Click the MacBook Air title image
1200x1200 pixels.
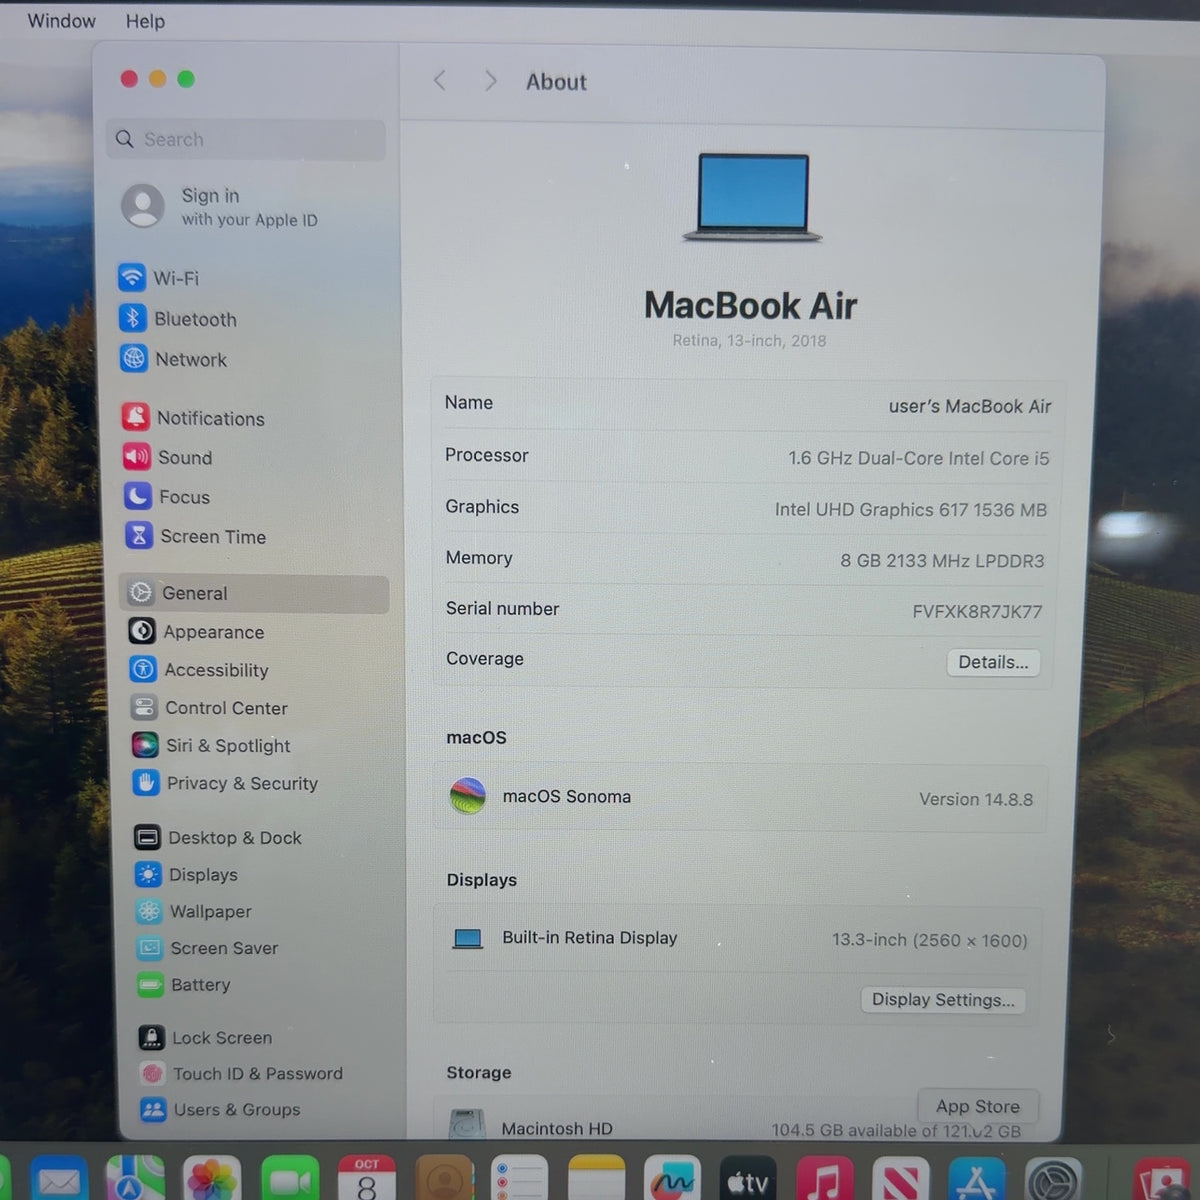[753, 197]
